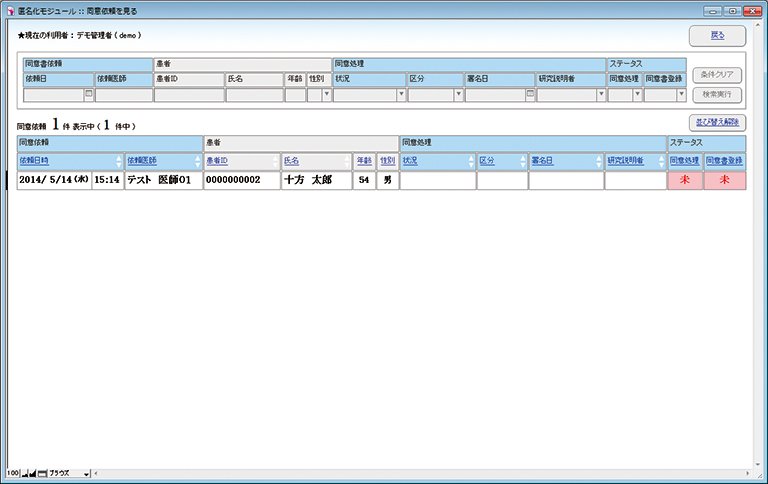Click the 年齢 filter input field
This screenshot has height=484, width=768.
click(x=295, y=95)
